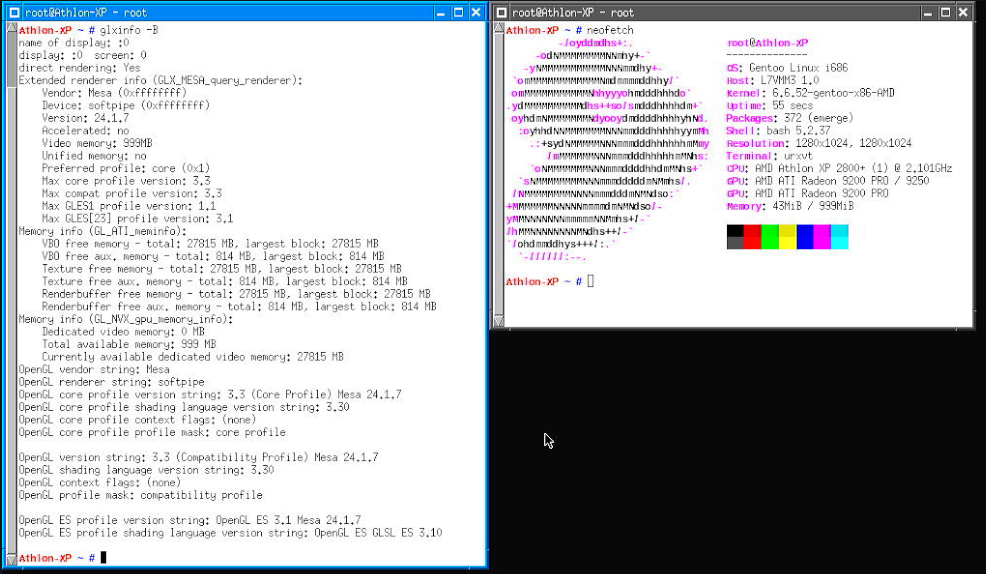Click the 'Total available memory: 999 MB' line
Viewport: 986px width, 574px height.
(x=129, y=345)
